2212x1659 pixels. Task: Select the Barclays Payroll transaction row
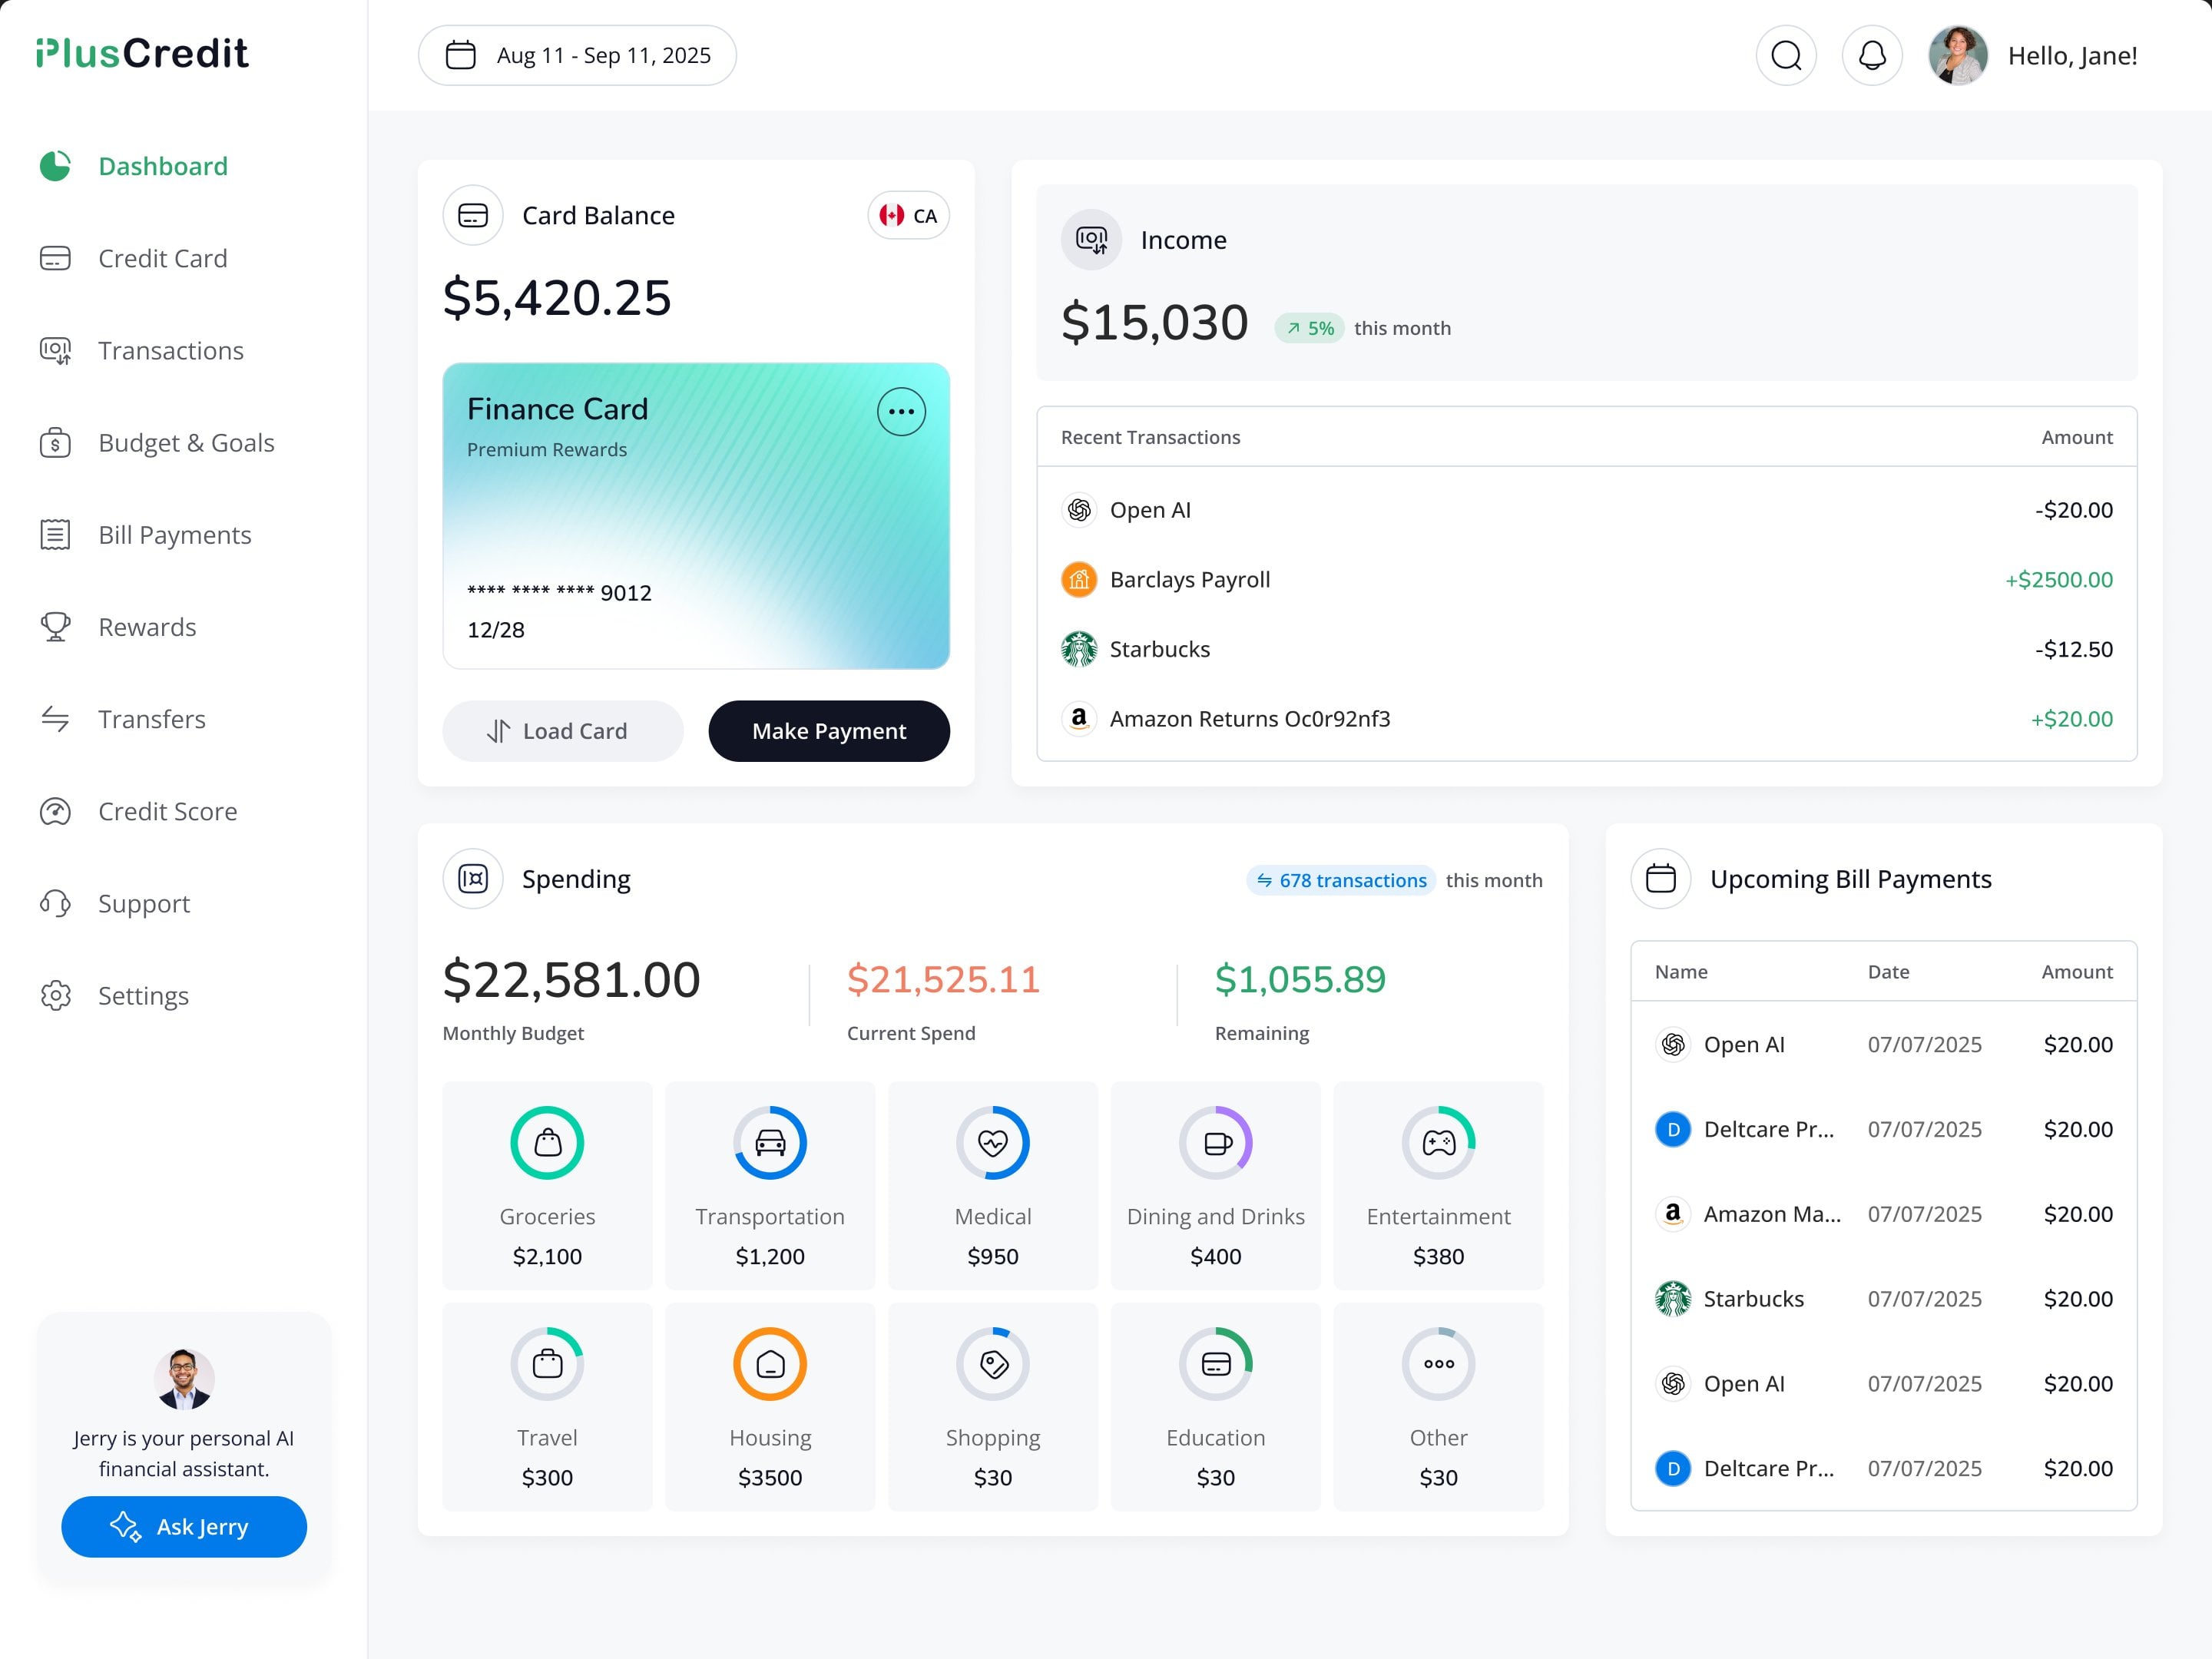(1587, 580)
